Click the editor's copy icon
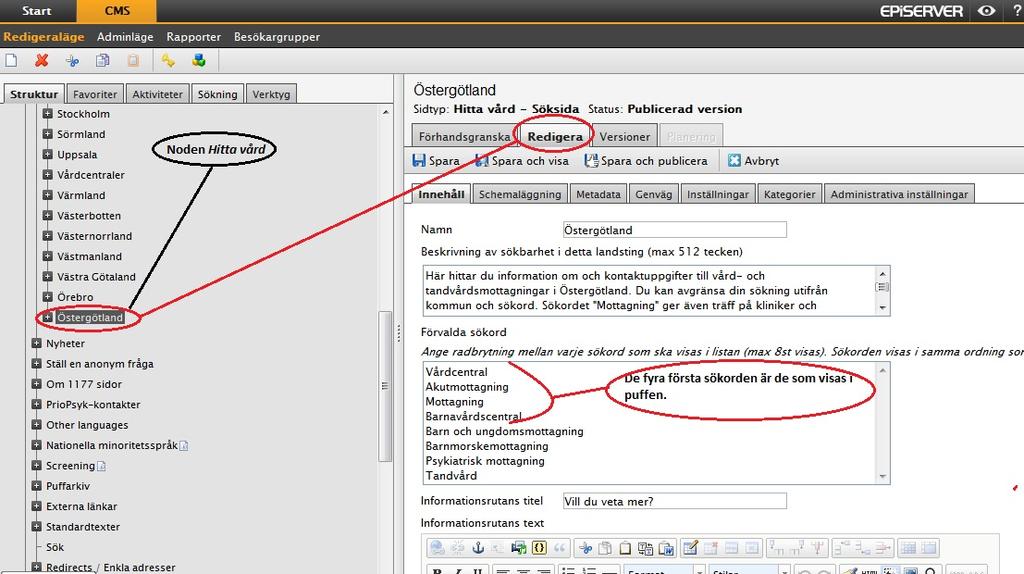Image resolution: width=1024 pixels, height=574 pixels. coord(605,548)
